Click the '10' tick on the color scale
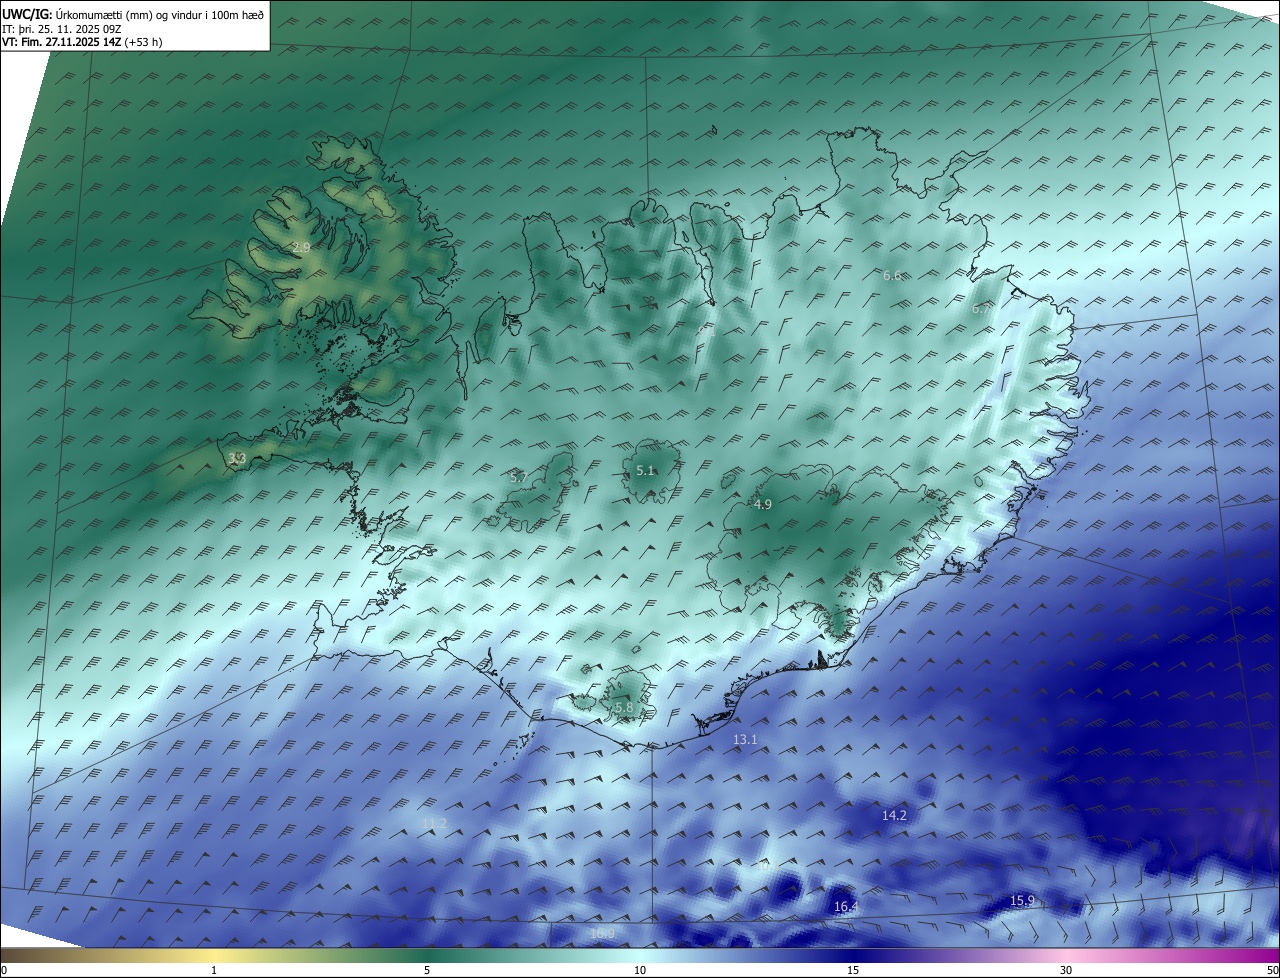The image size is (1280, 978). [640, 970]
